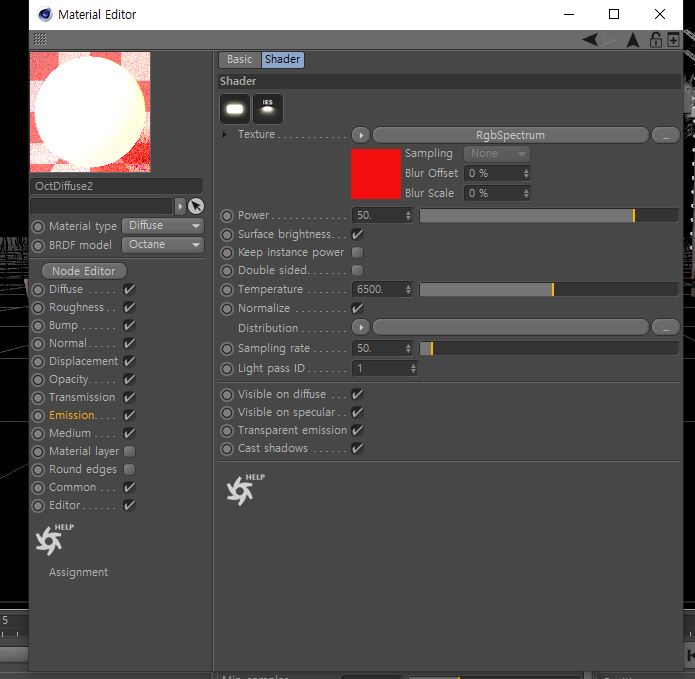Click the BRDF model animation dot

(x=39, y=246)
